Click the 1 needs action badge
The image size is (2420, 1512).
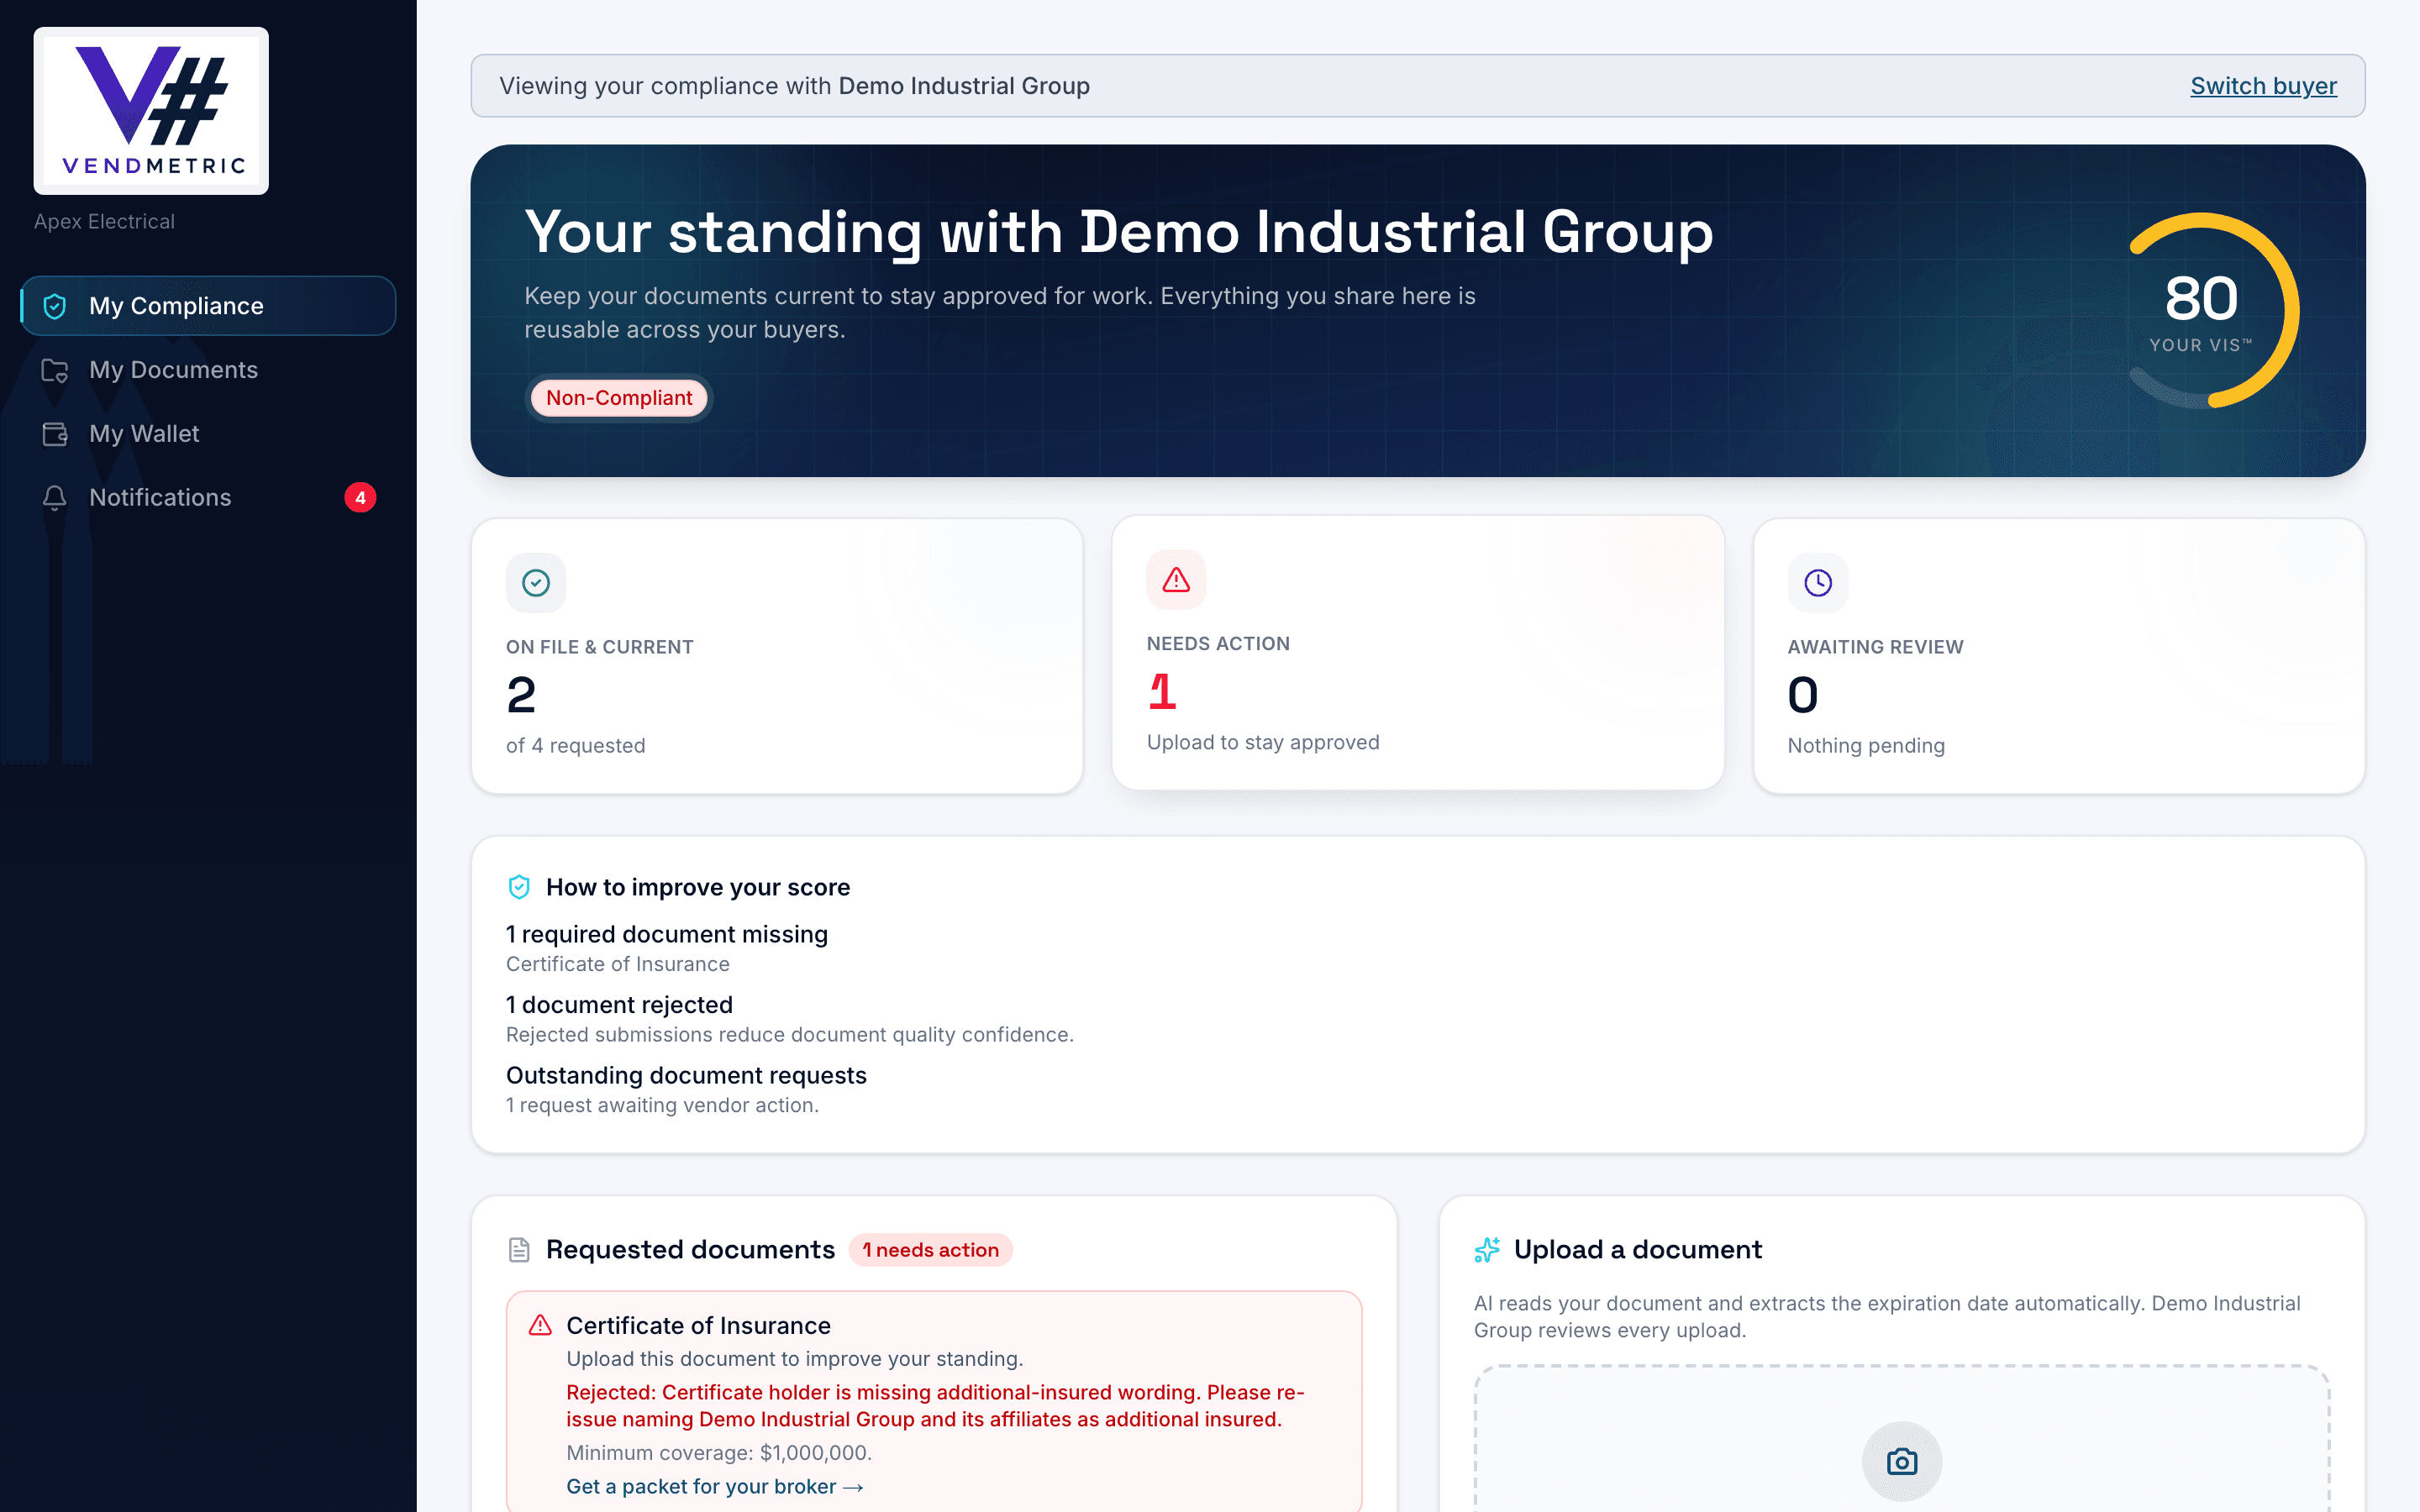(x=930, y=1250)
